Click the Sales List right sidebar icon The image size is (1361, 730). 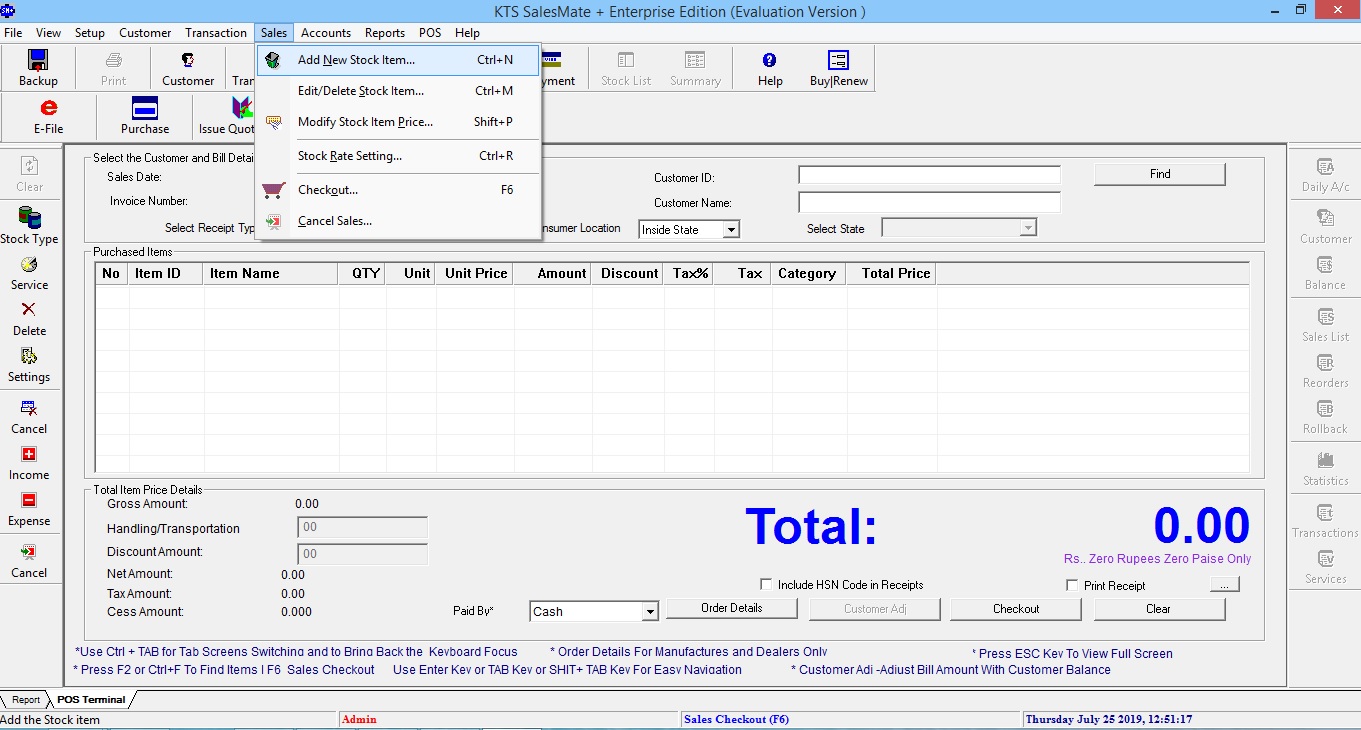pos(1326,317)
